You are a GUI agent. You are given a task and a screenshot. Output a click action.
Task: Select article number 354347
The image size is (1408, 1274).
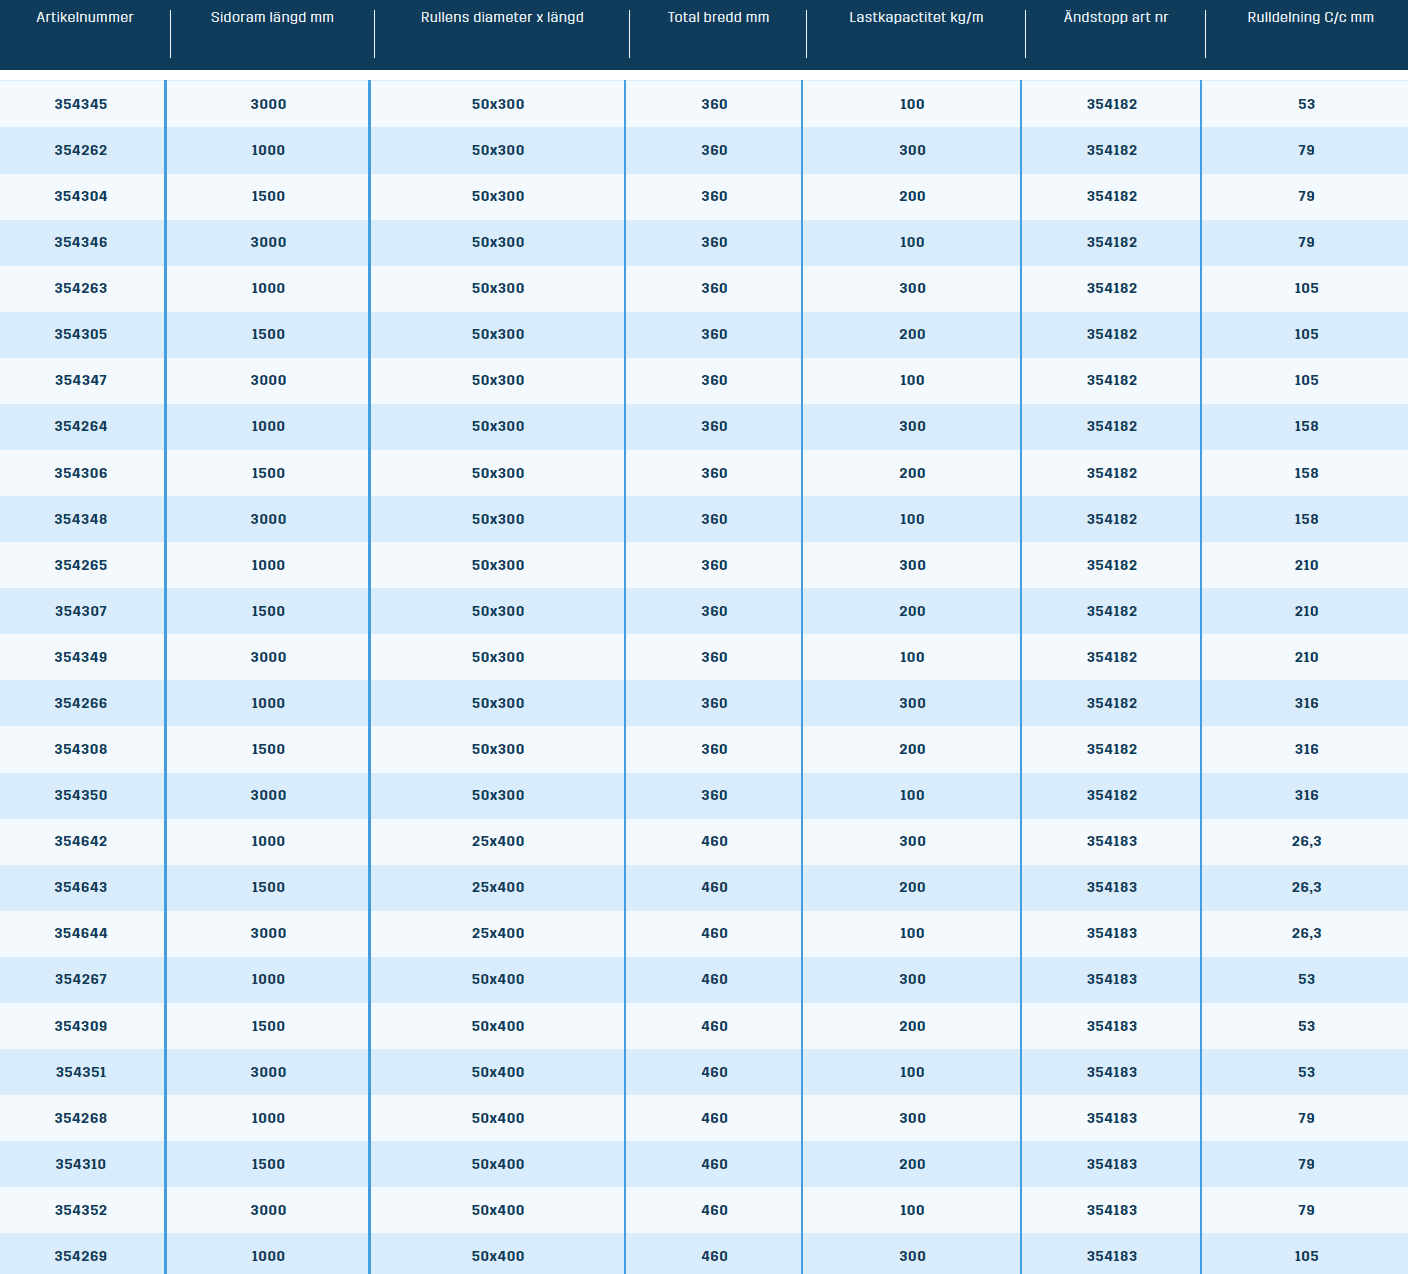pos(81,380)
